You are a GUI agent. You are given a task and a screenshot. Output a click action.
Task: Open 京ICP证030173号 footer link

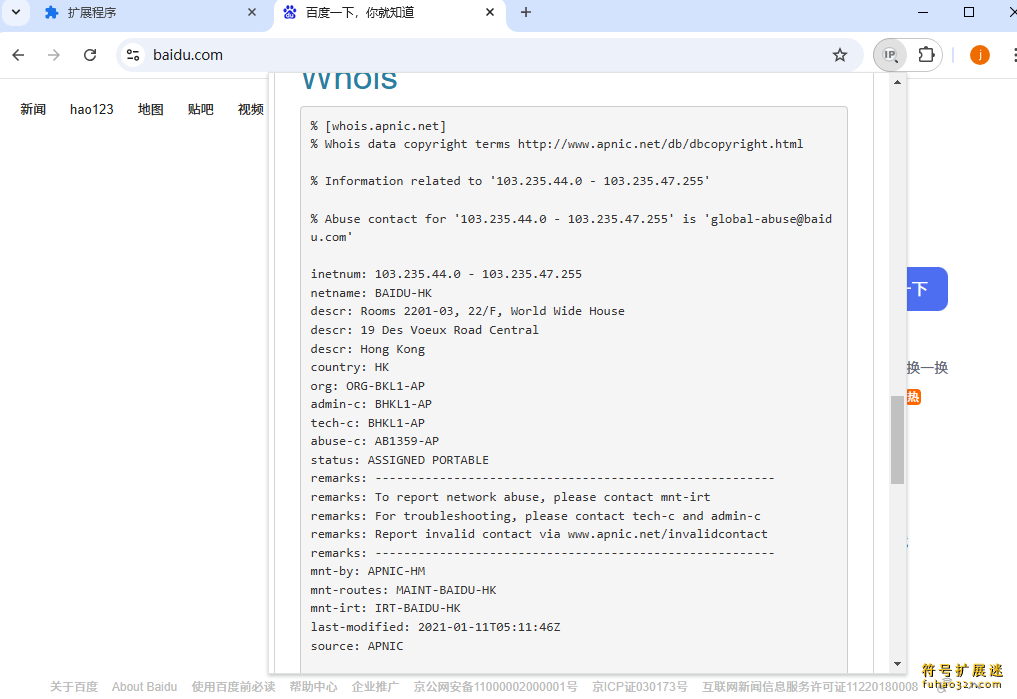(x=640, y=687)
